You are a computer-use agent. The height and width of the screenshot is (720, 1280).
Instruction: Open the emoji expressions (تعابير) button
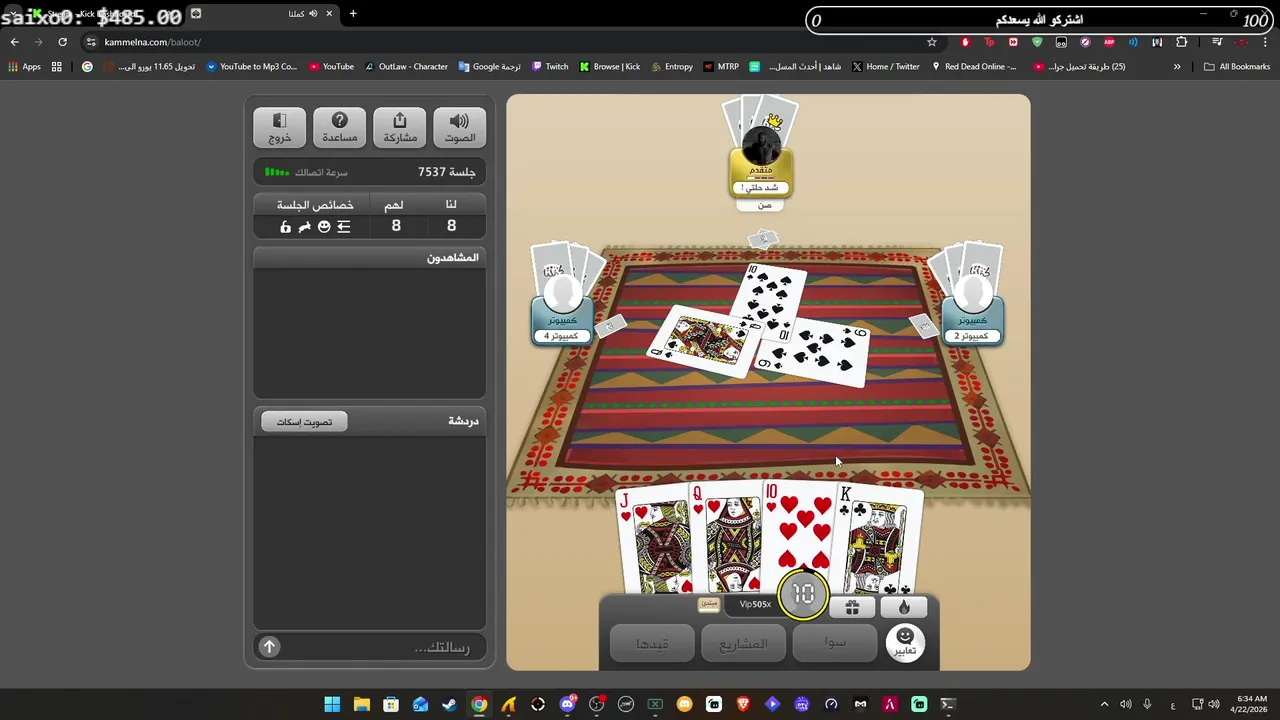905,642
